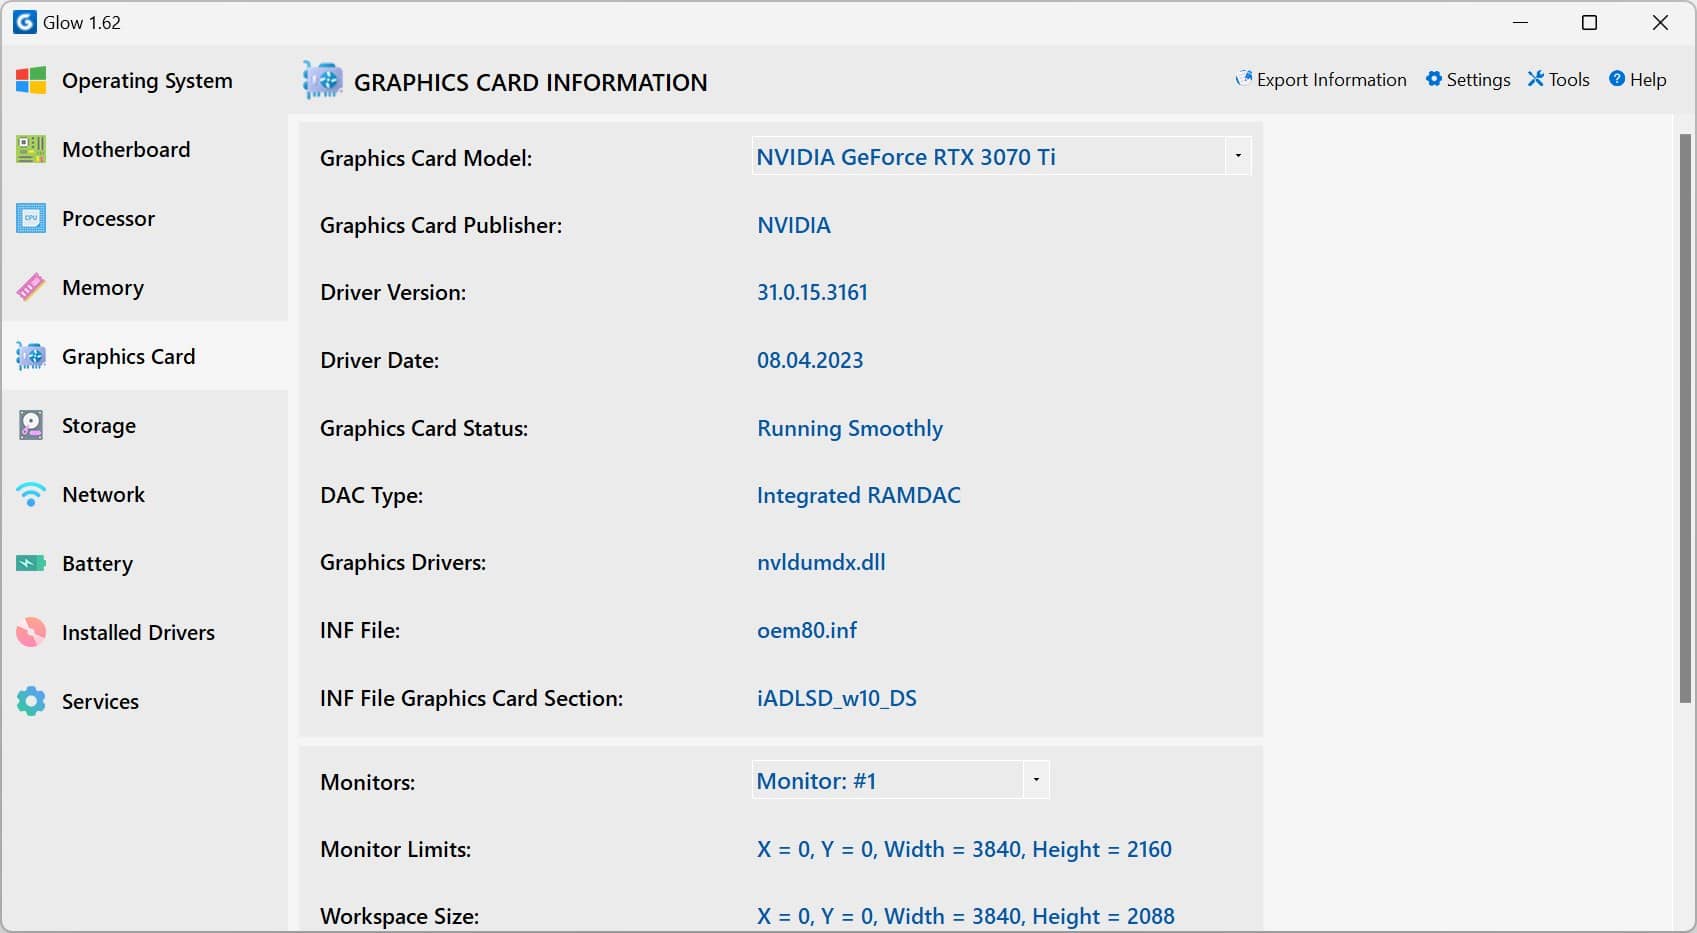The width and height of the screenshot is (1697, 933).
Task: Click the vertical scrollbar thumb
Action: pyautogui.click(x=1685, y=418)
